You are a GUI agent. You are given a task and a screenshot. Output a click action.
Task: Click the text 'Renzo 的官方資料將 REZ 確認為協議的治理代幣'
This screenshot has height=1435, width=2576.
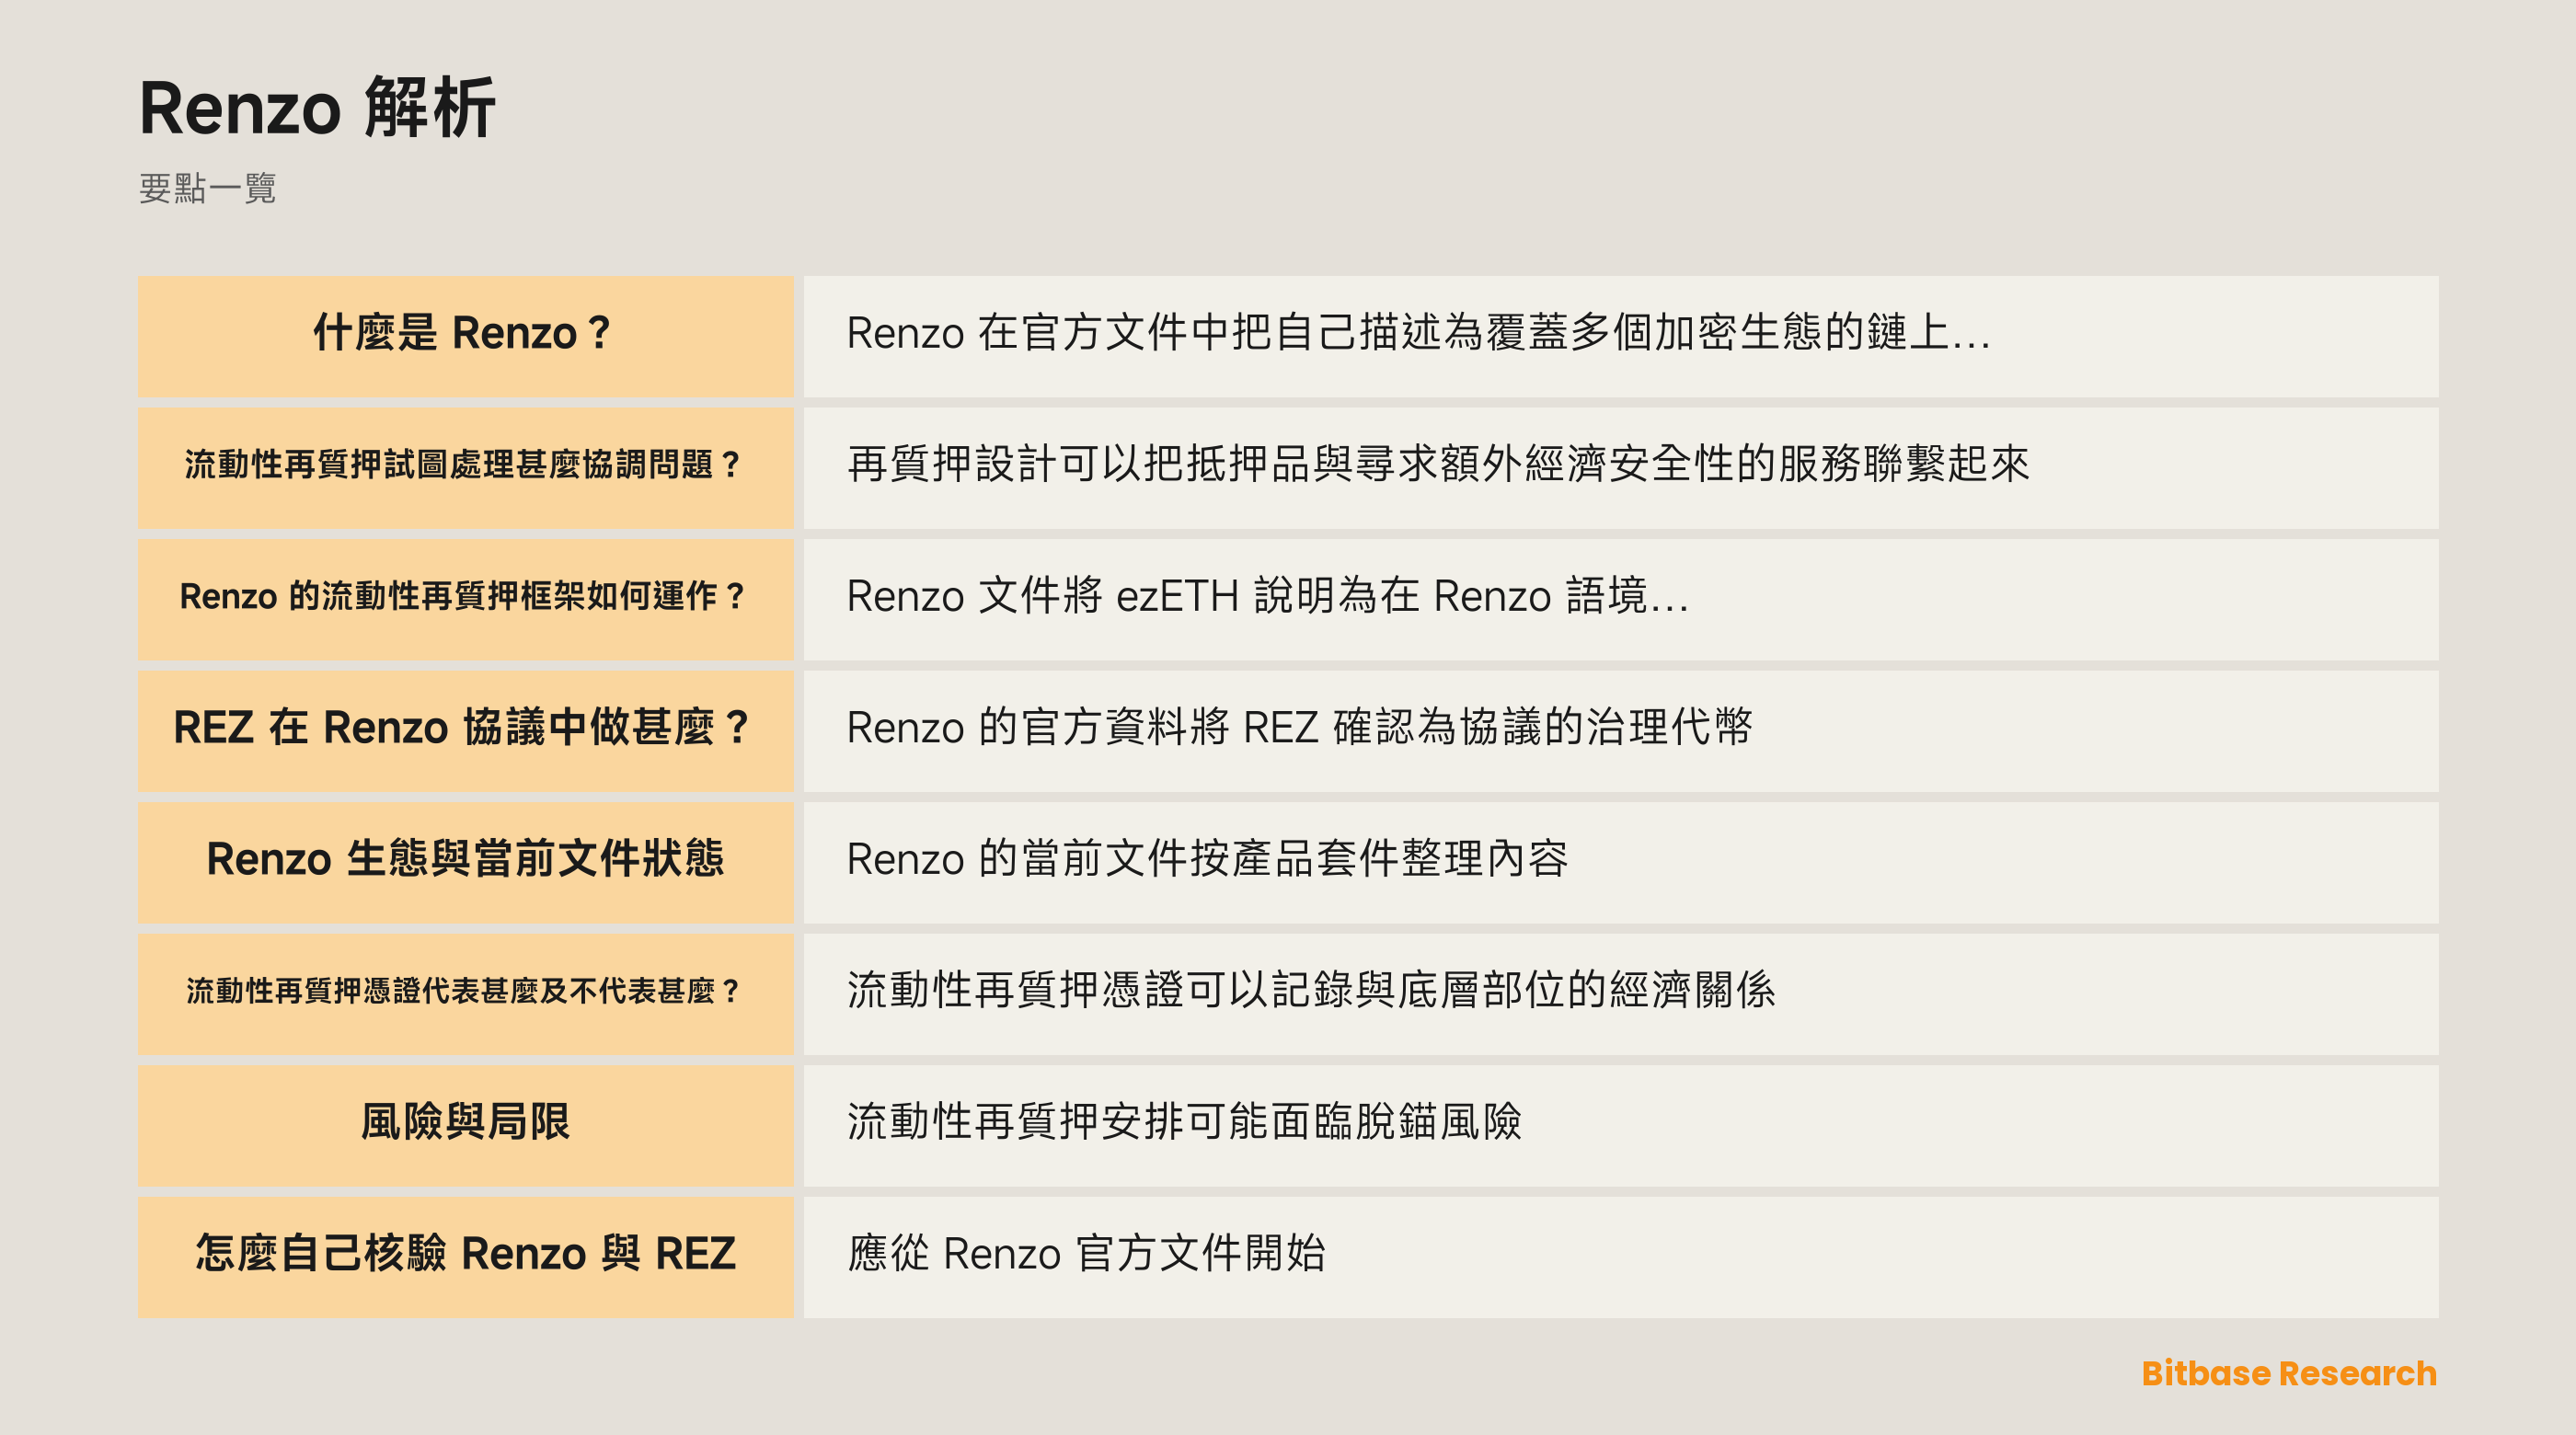click(1299, 727)
